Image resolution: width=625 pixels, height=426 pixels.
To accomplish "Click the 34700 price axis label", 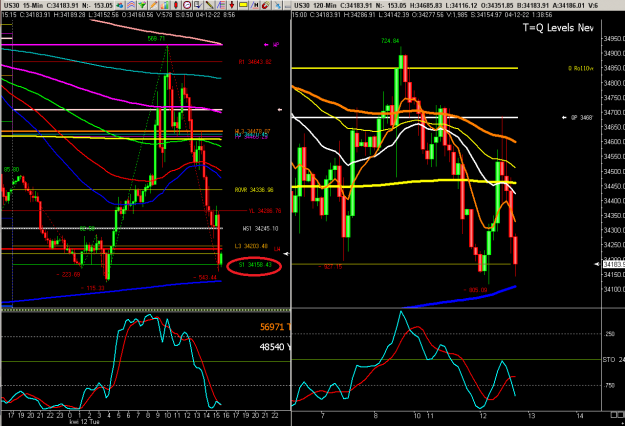I will (614, 112).
